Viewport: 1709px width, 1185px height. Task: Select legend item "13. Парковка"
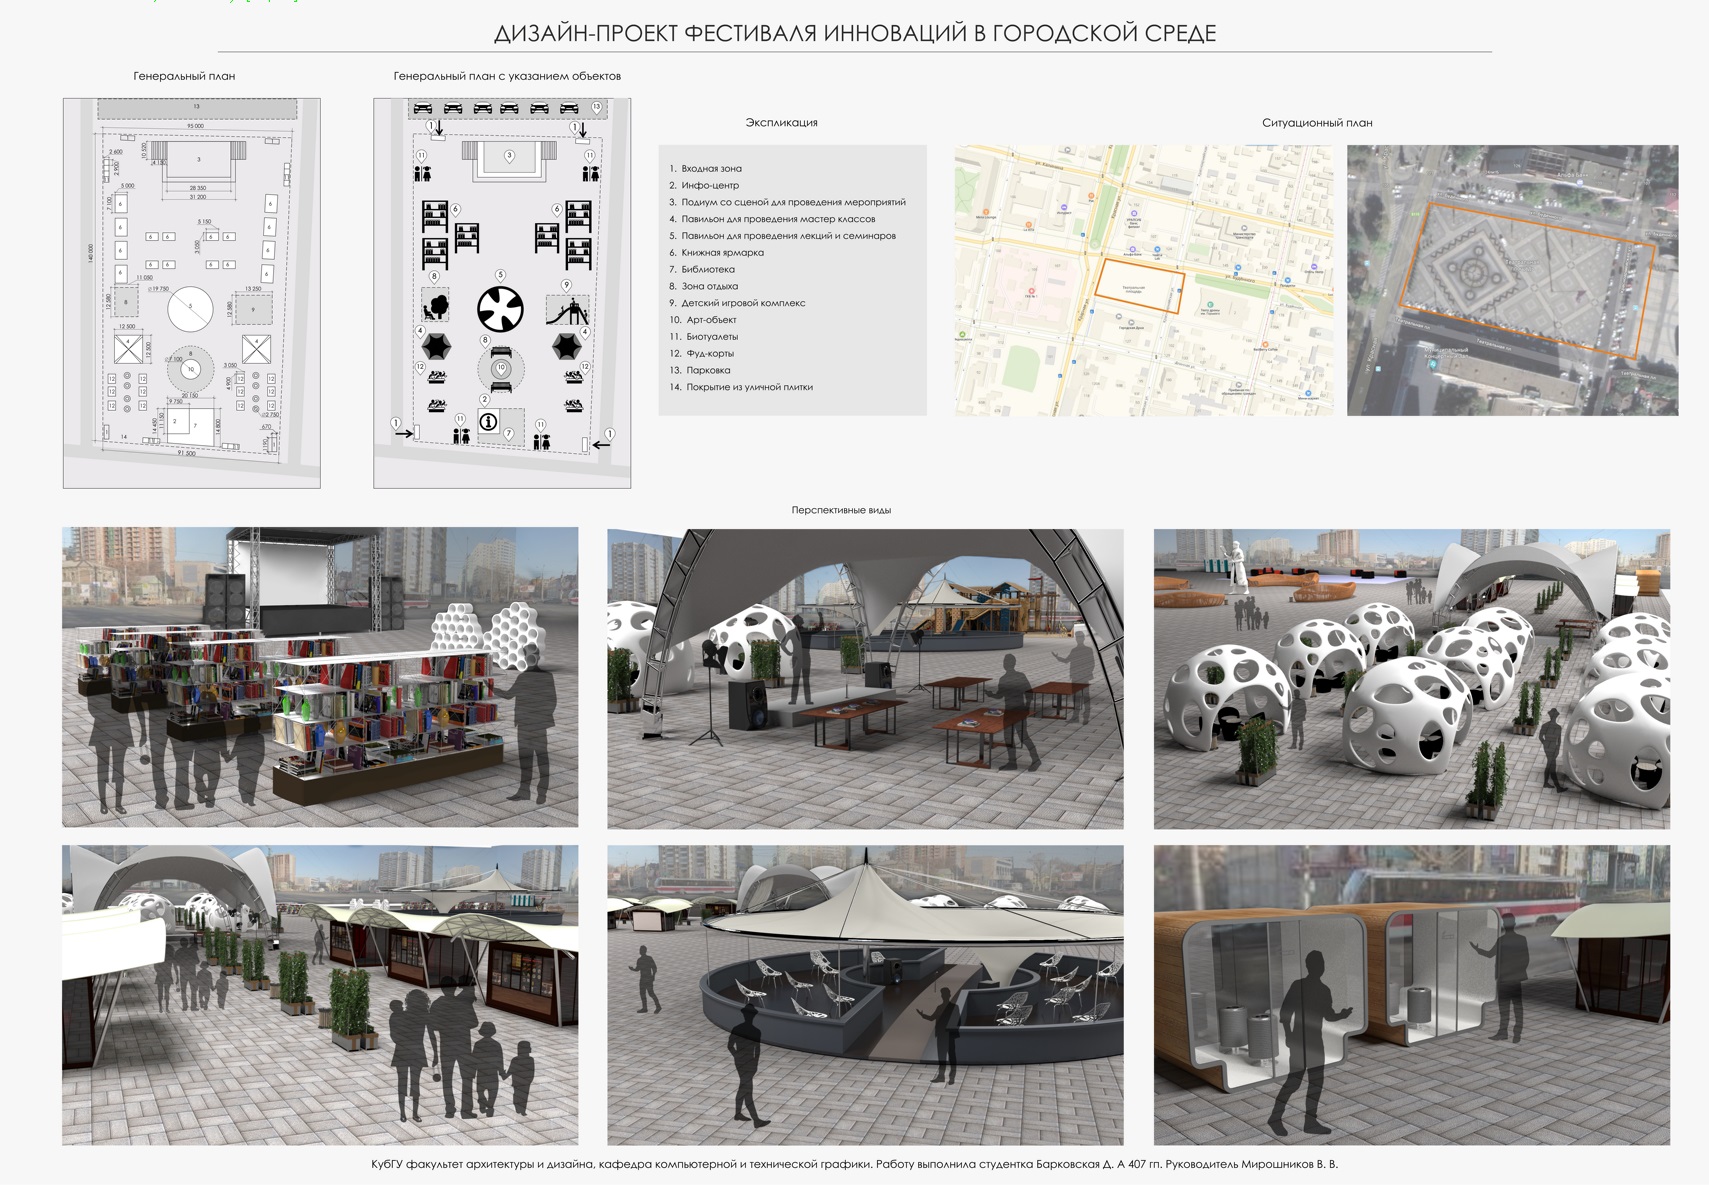[700, 370]
